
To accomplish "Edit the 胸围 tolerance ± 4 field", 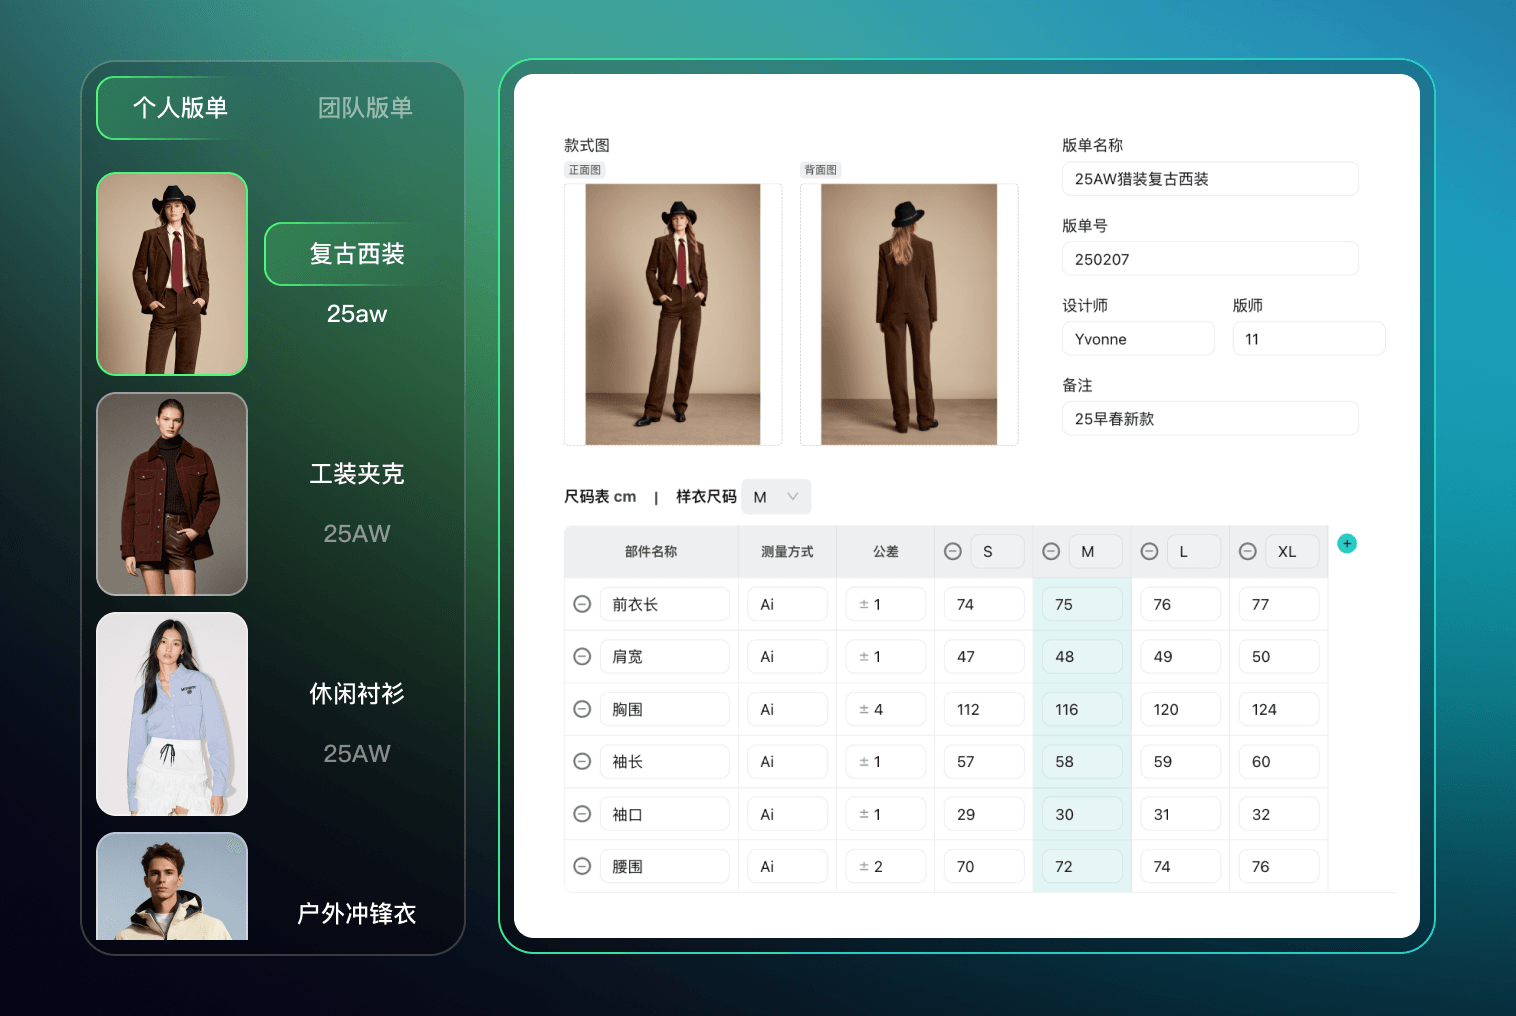I will click(885, 709).
